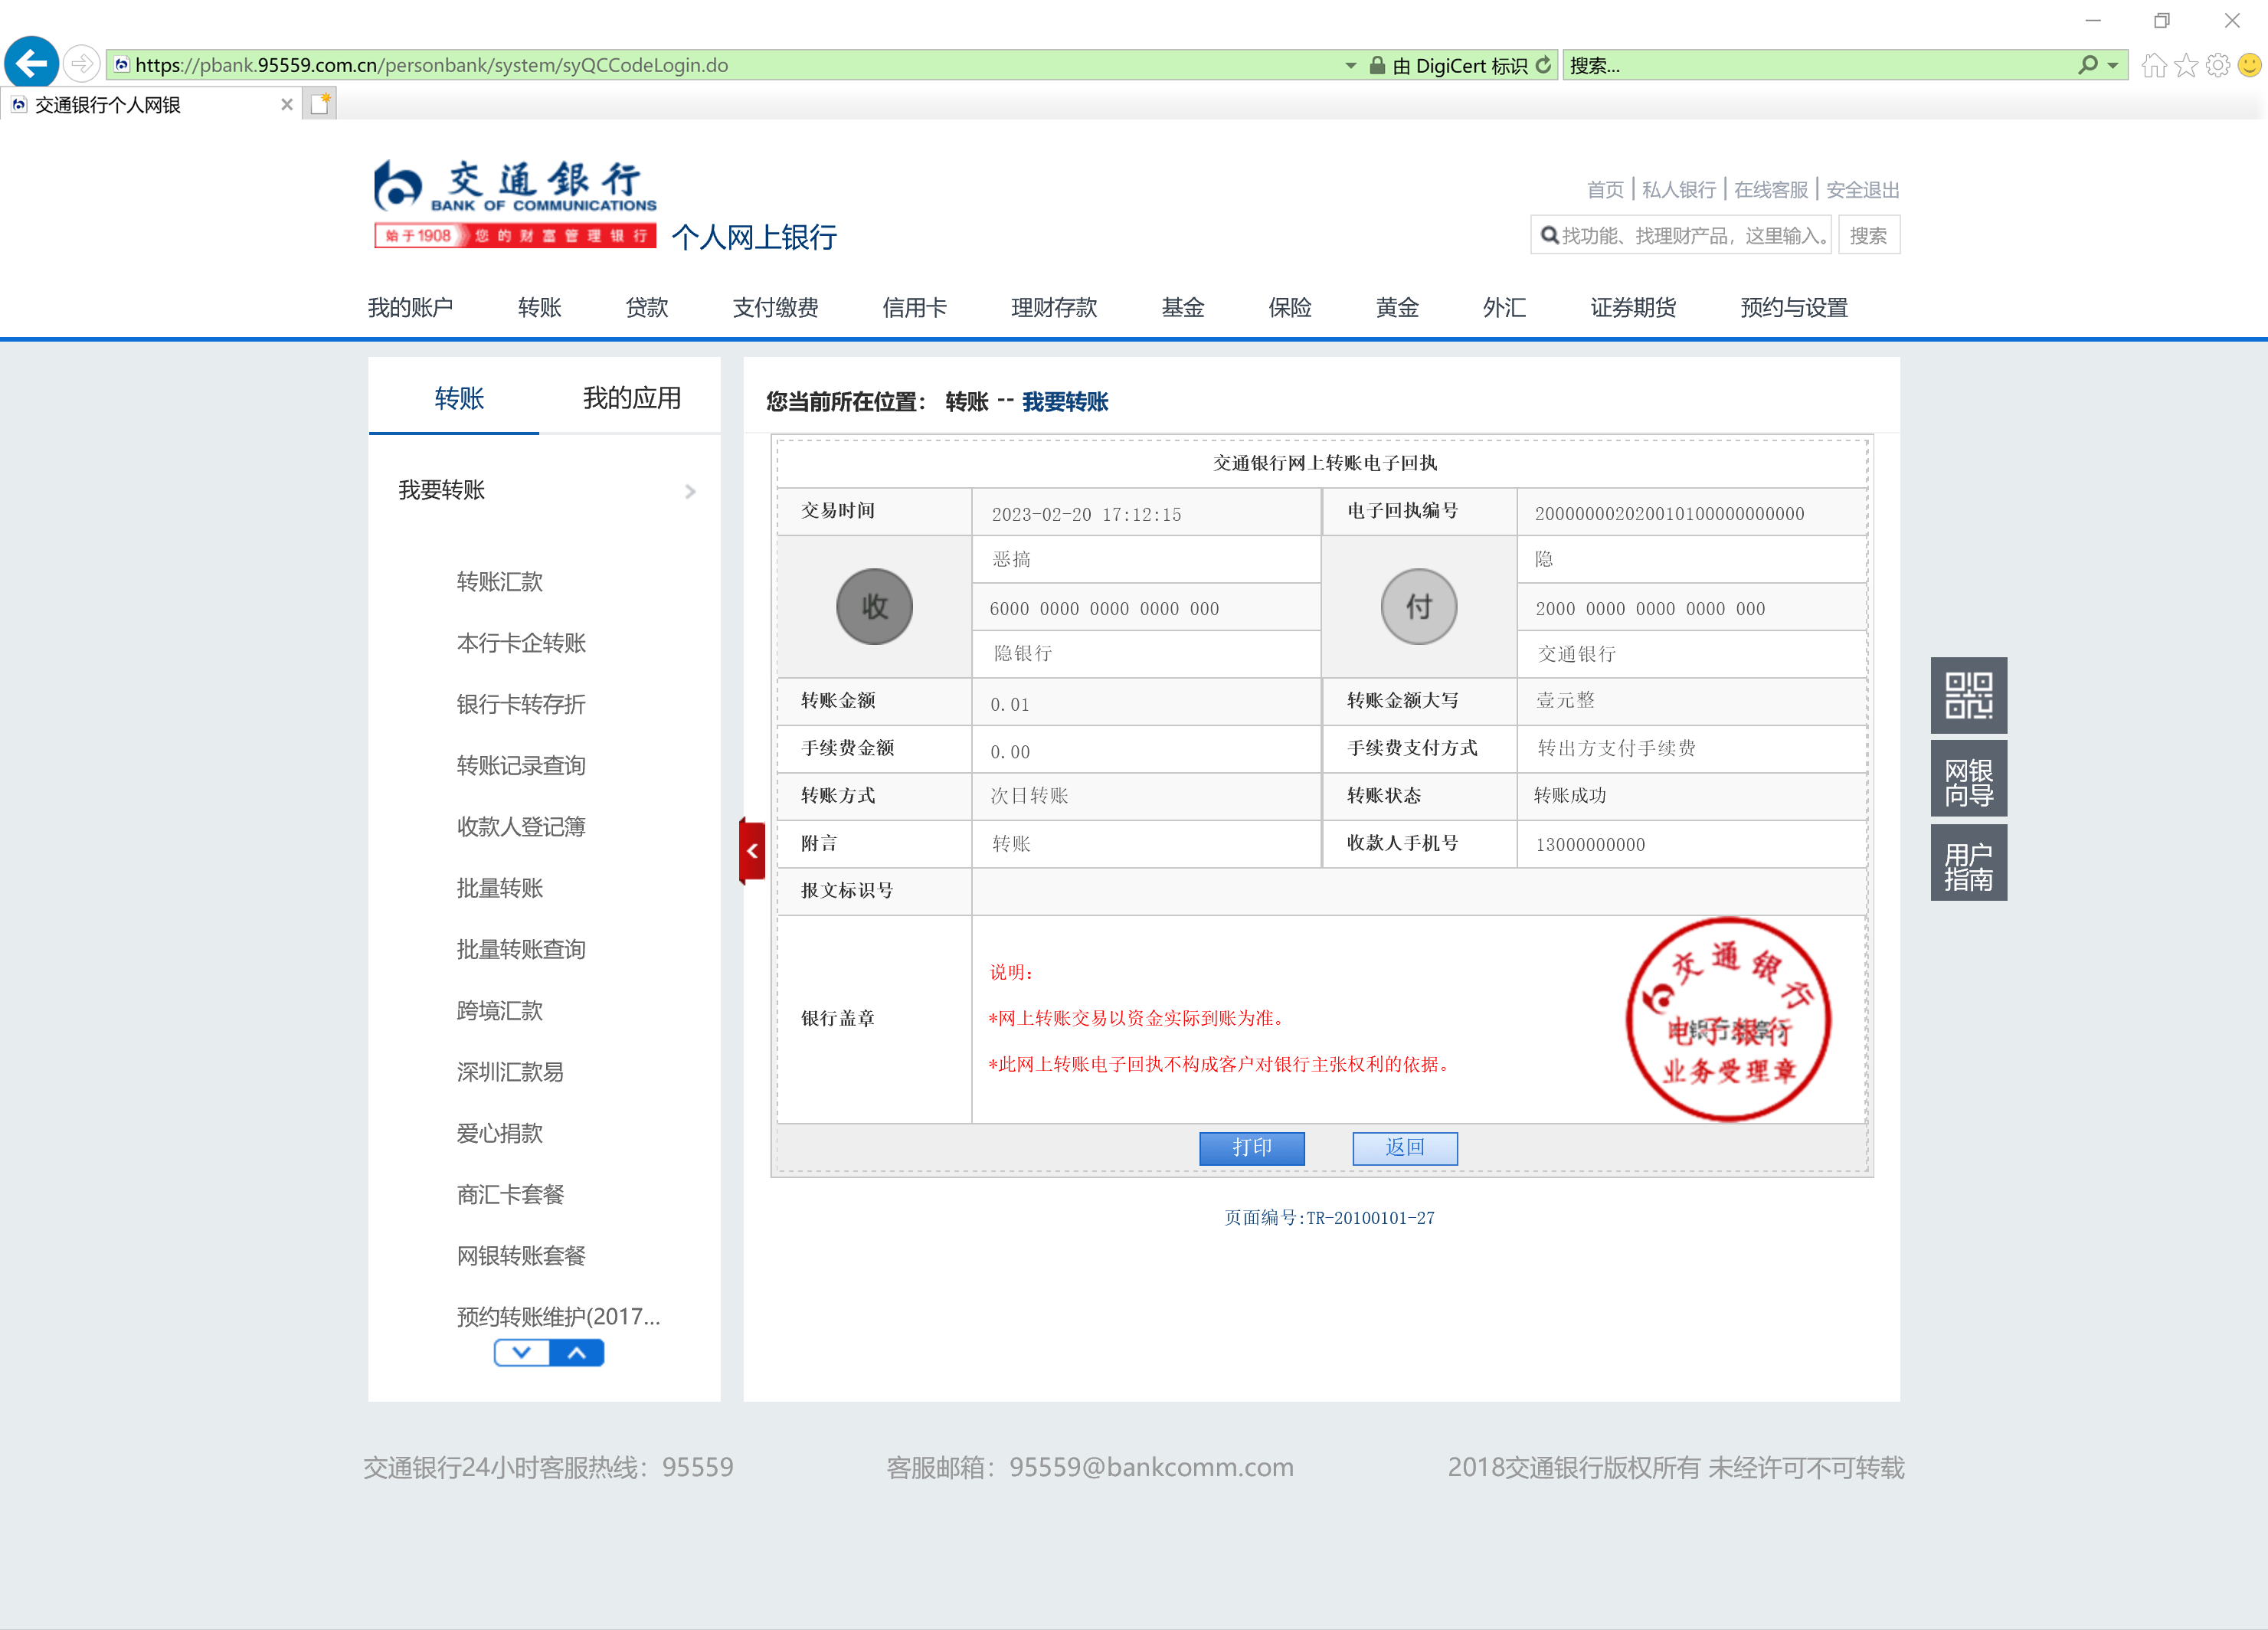Click the Bank of Communications logo
The width and height of the screenshot is (2268, 1630).
click(514, 203)
